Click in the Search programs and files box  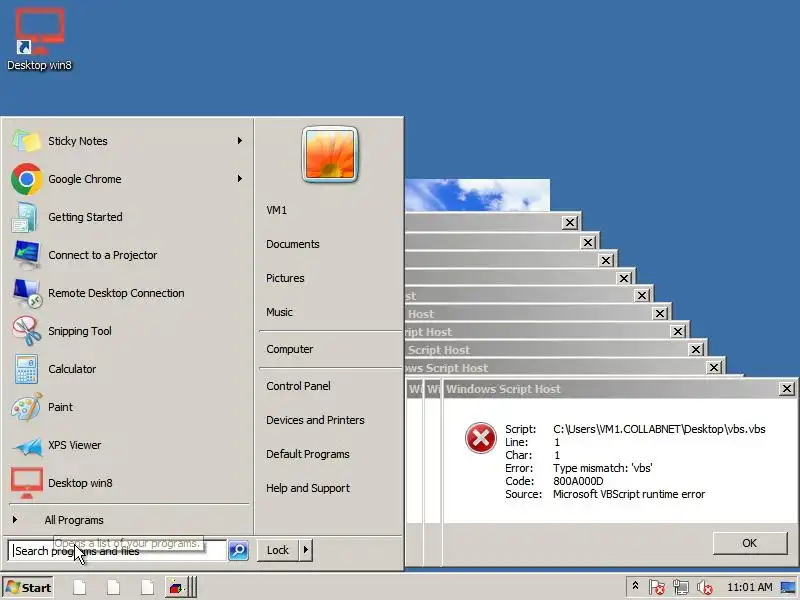coord(117,551)
